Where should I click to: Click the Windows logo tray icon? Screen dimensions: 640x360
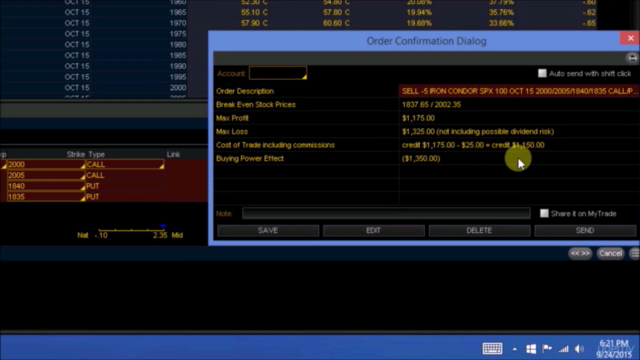[531, 349]
